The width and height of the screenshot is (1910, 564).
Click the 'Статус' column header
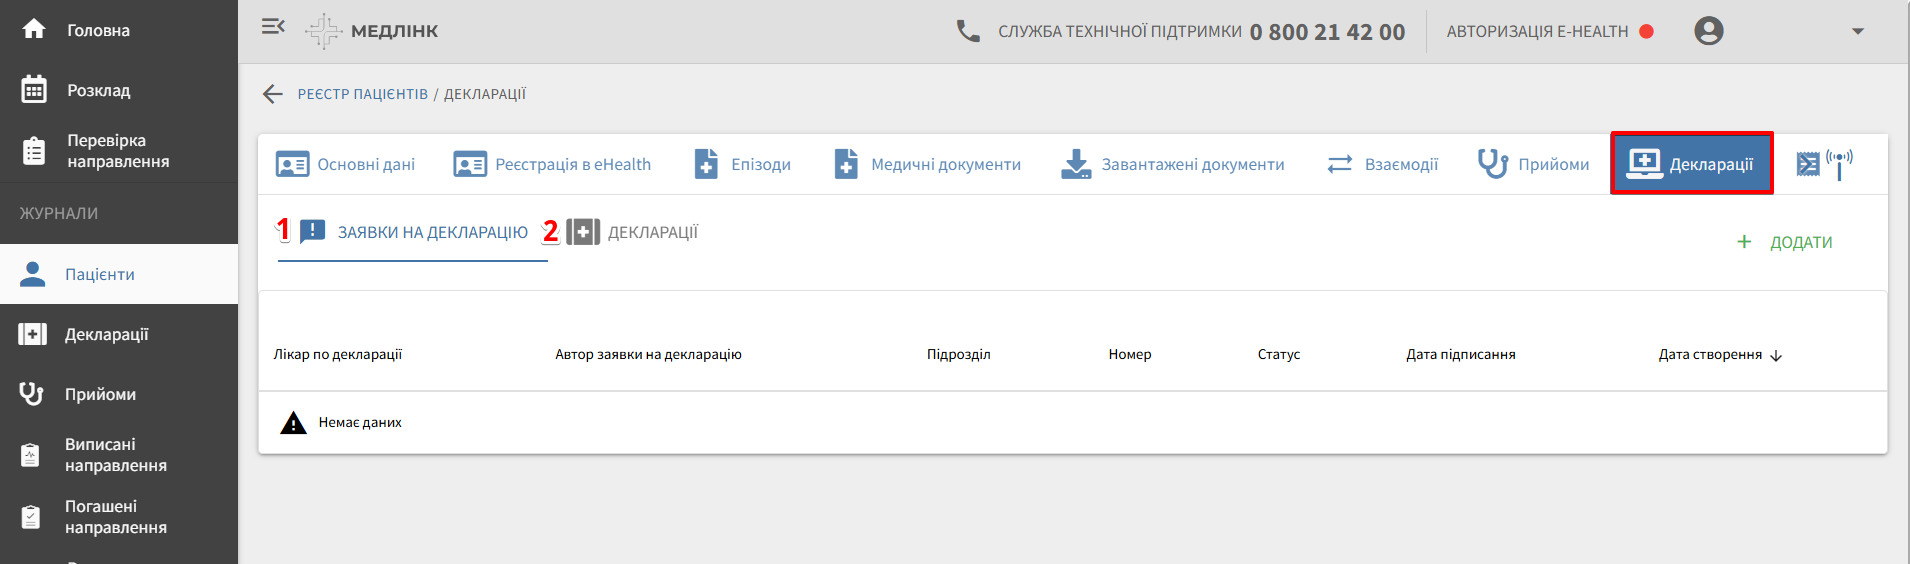tap(1278, 354)
